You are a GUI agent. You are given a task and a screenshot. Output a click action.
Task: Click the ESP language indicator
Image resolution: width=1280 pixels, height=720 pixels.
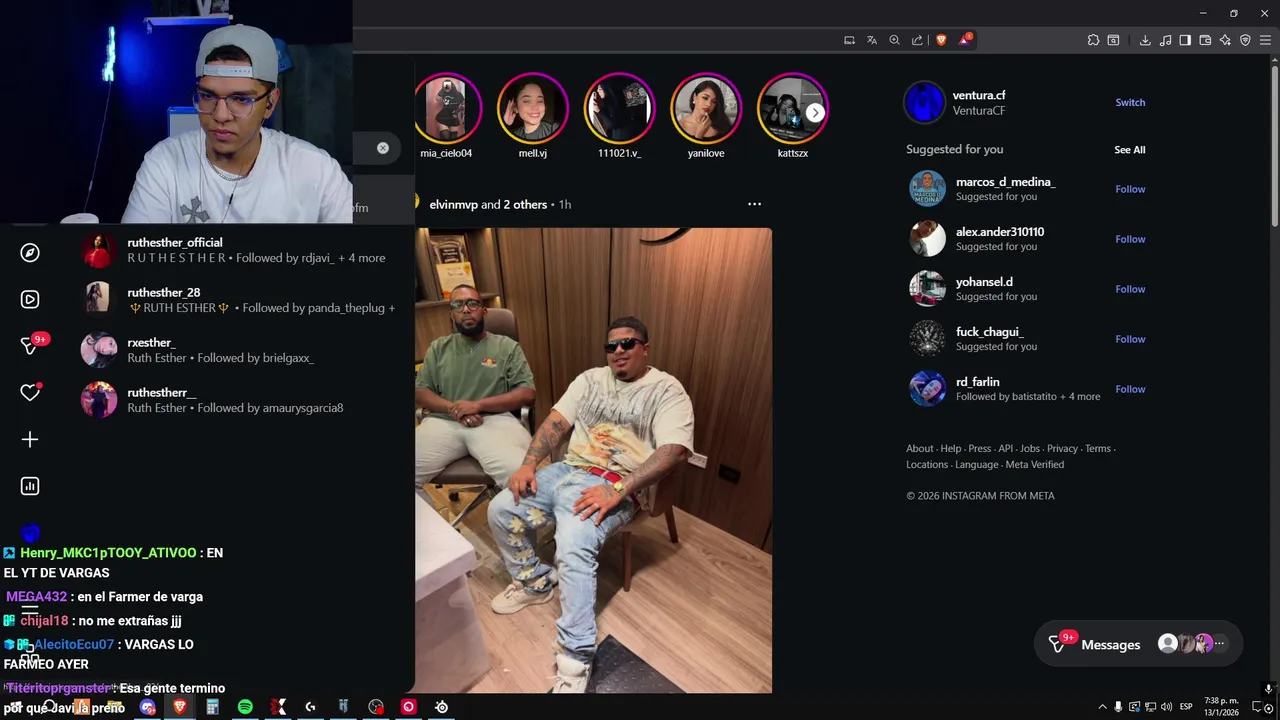[1186, 707]
